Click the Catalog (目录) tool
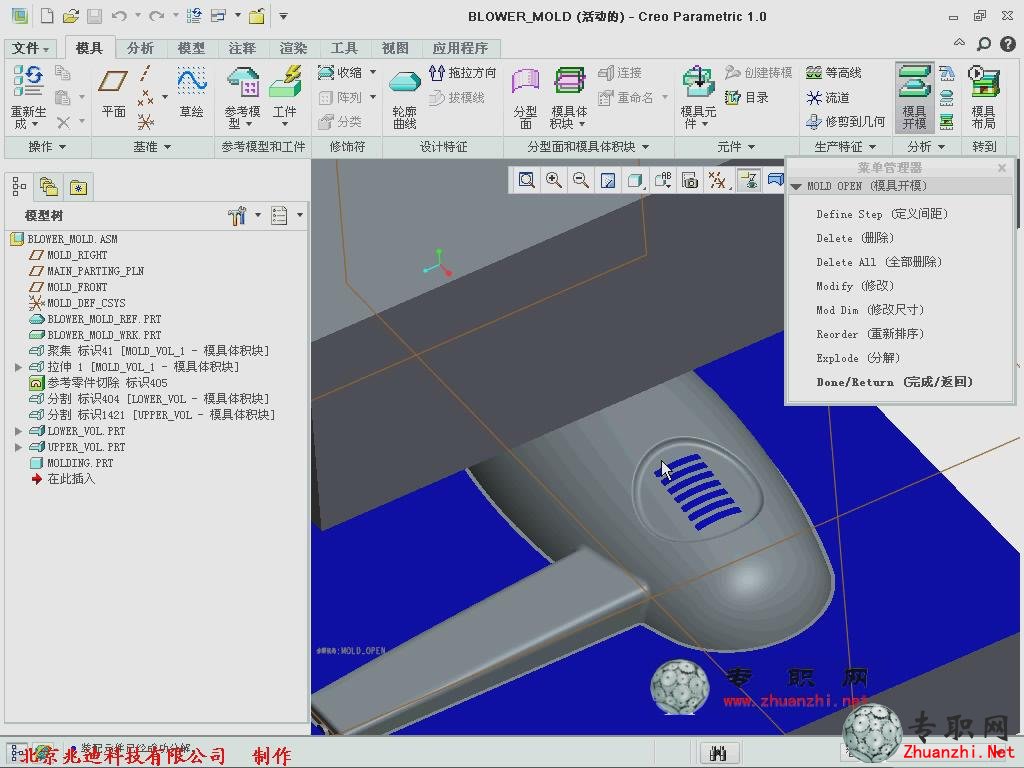The image size is (1024, 768). coord(746,97)
